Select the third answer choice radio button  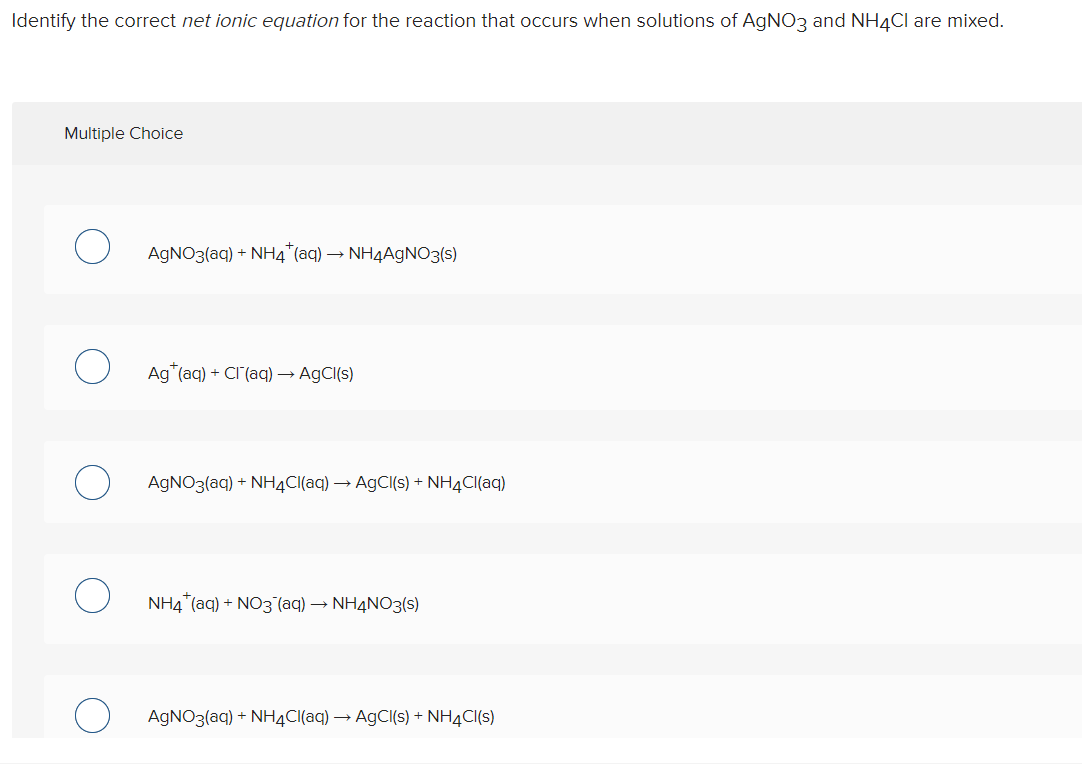pos(92,482)
